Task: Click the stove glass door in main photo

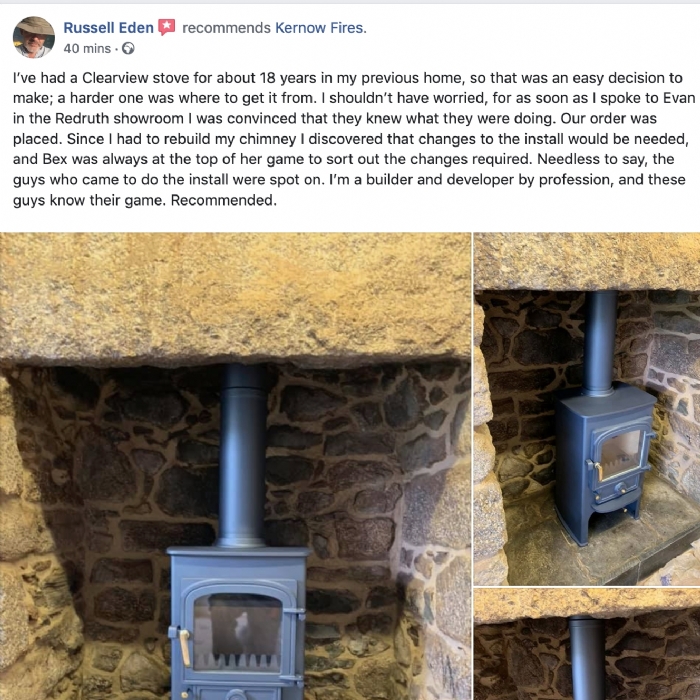Action: (x=237, y=633)
